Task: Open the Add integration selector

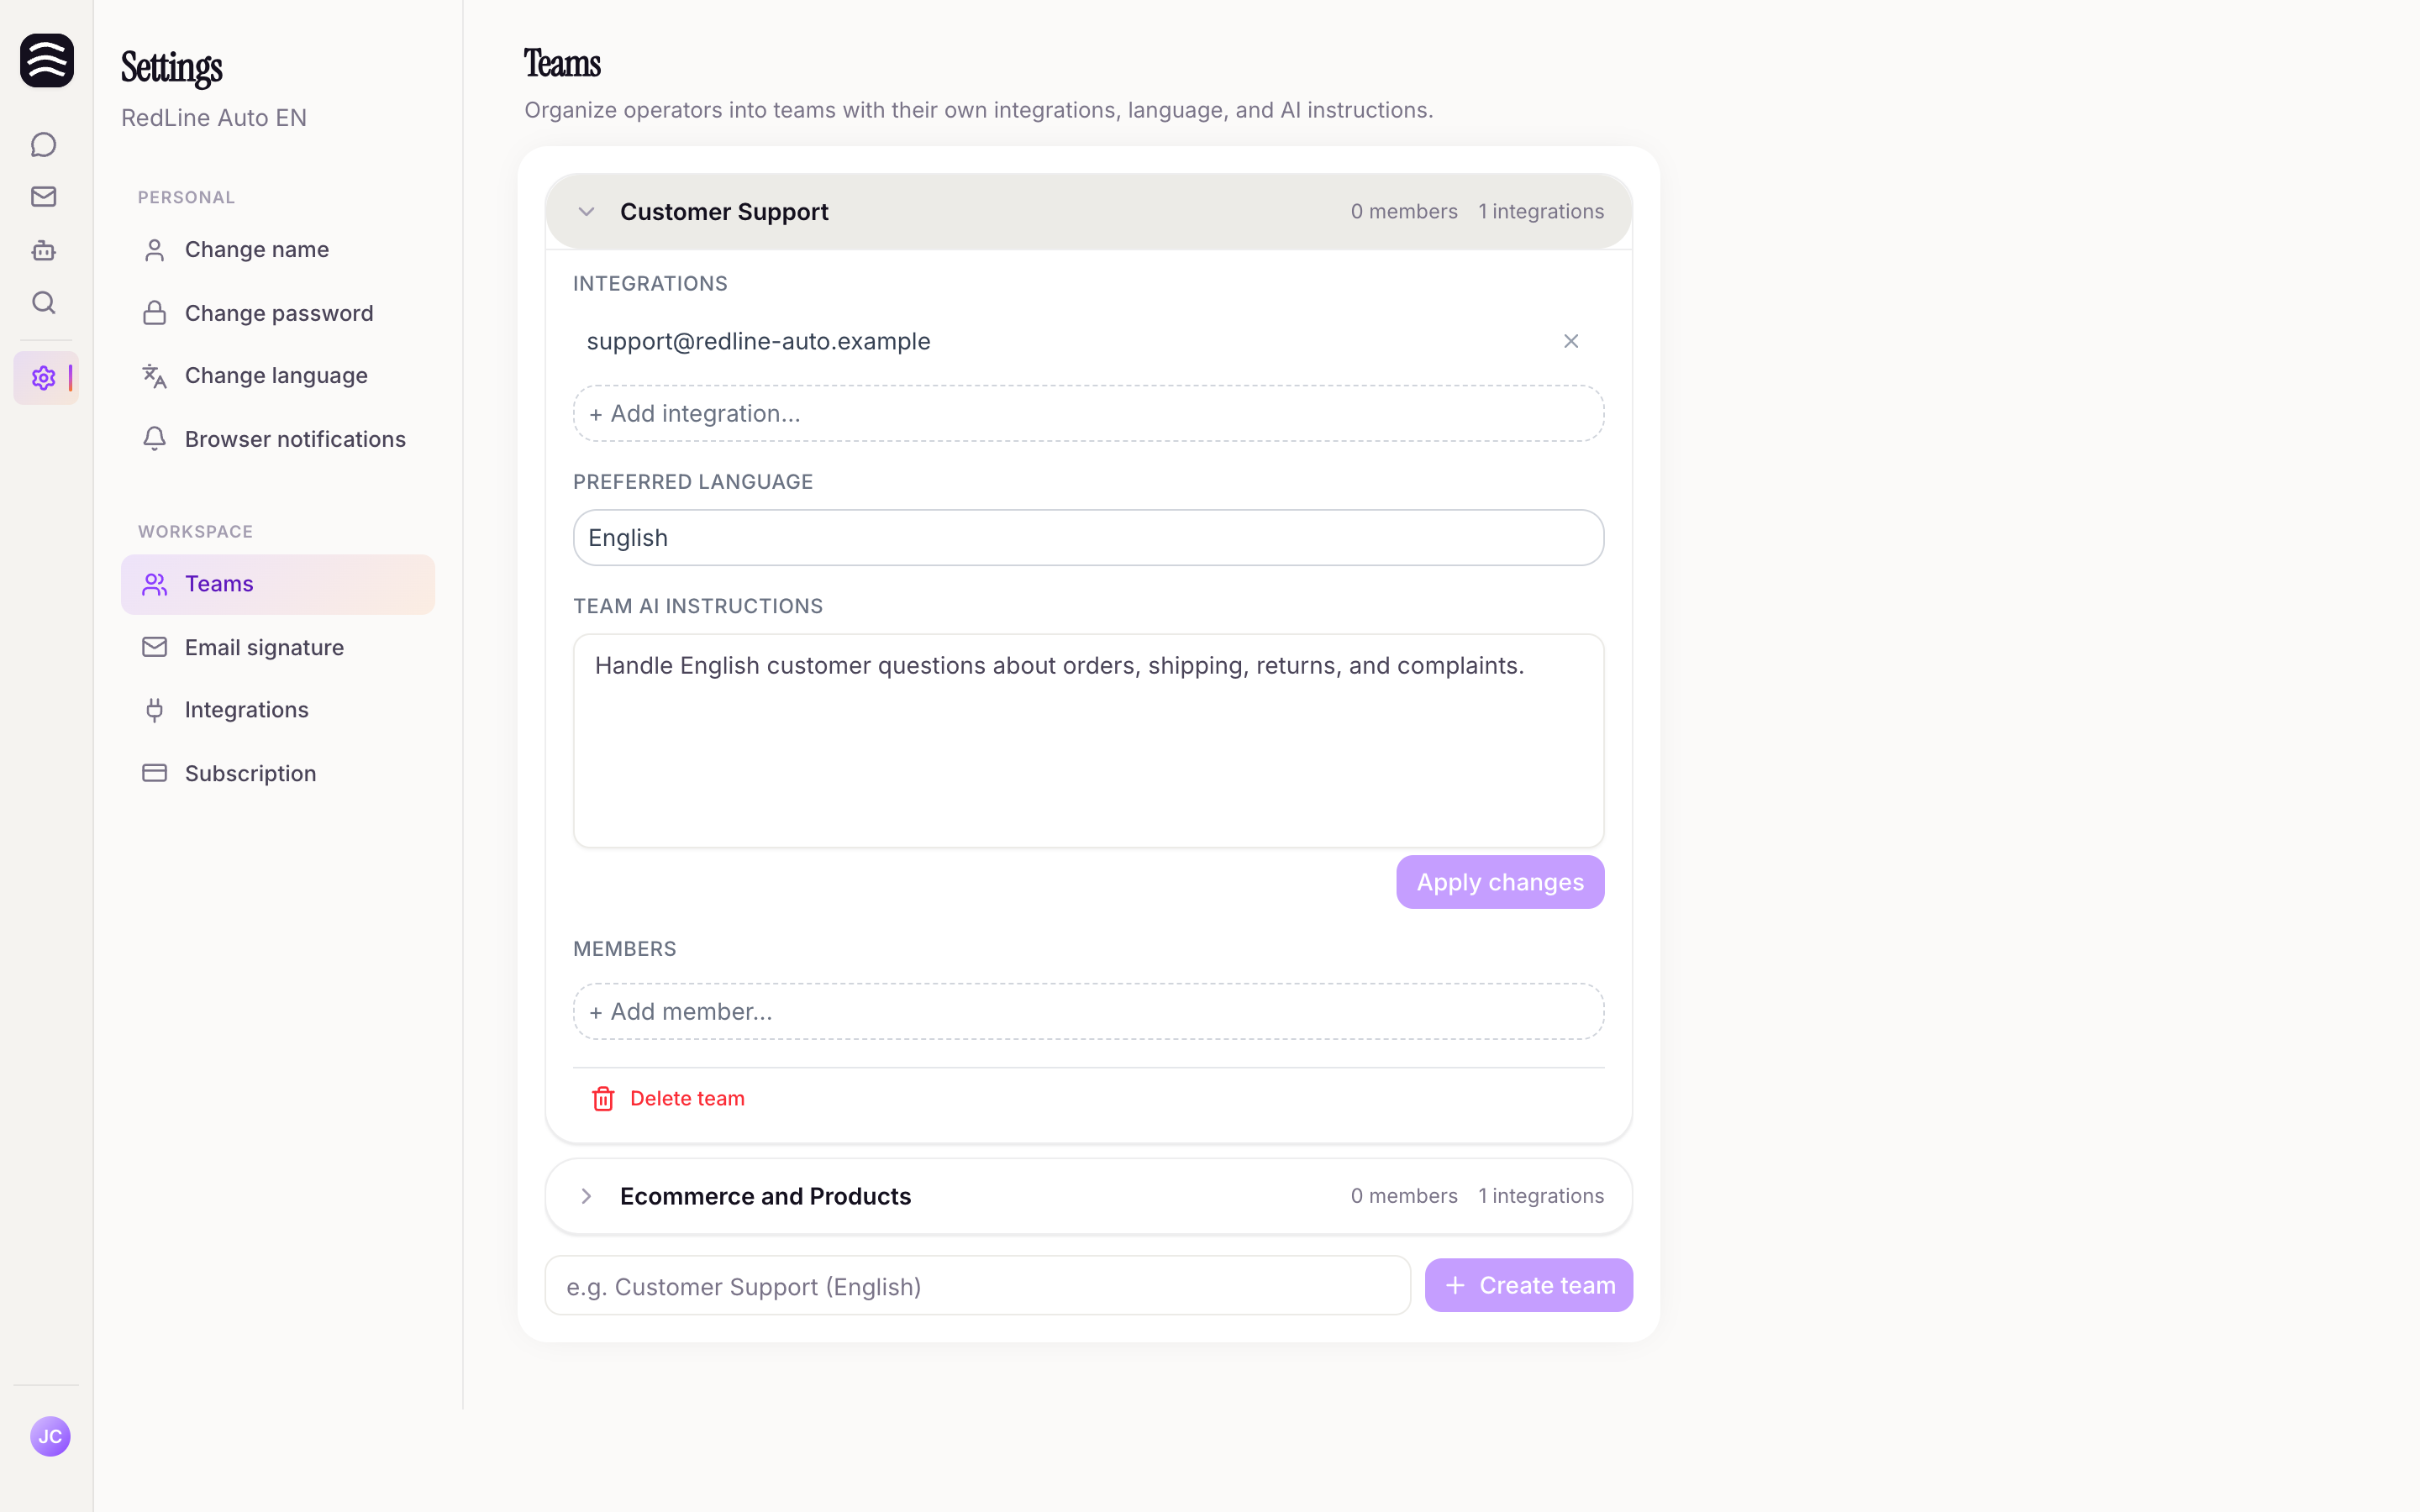Action: click(1088, 414)
